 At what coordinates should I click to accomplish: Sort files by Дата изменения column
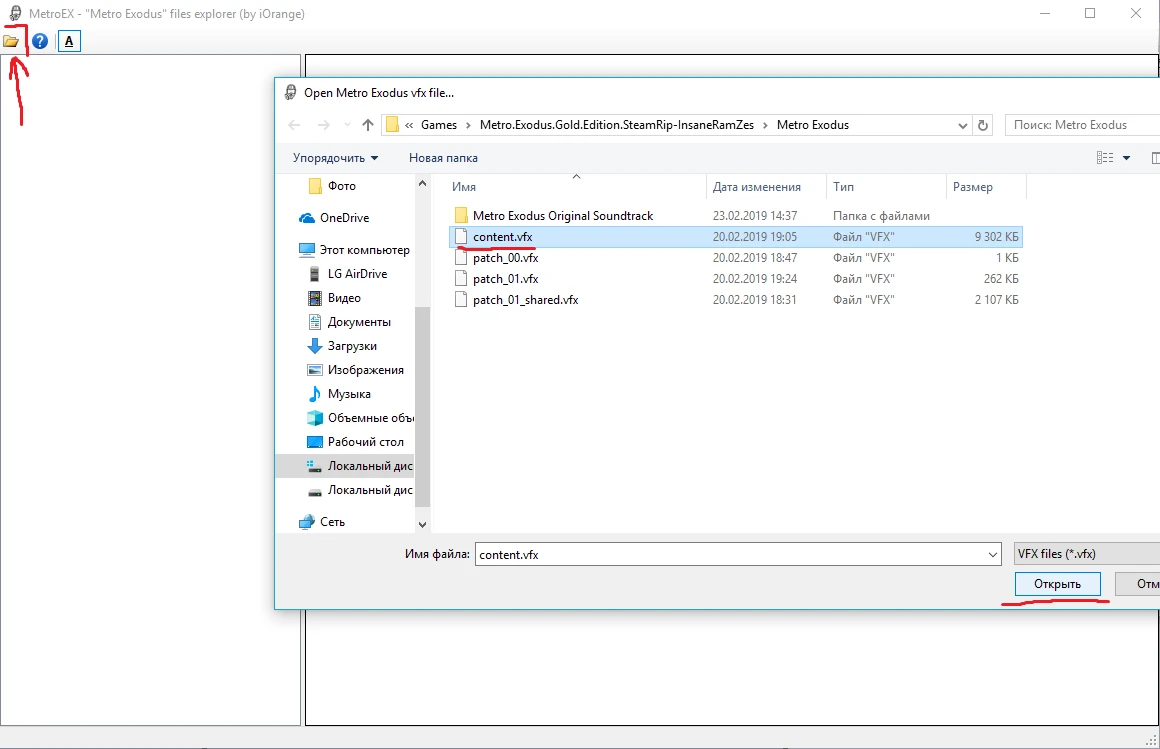click(756, 187)
